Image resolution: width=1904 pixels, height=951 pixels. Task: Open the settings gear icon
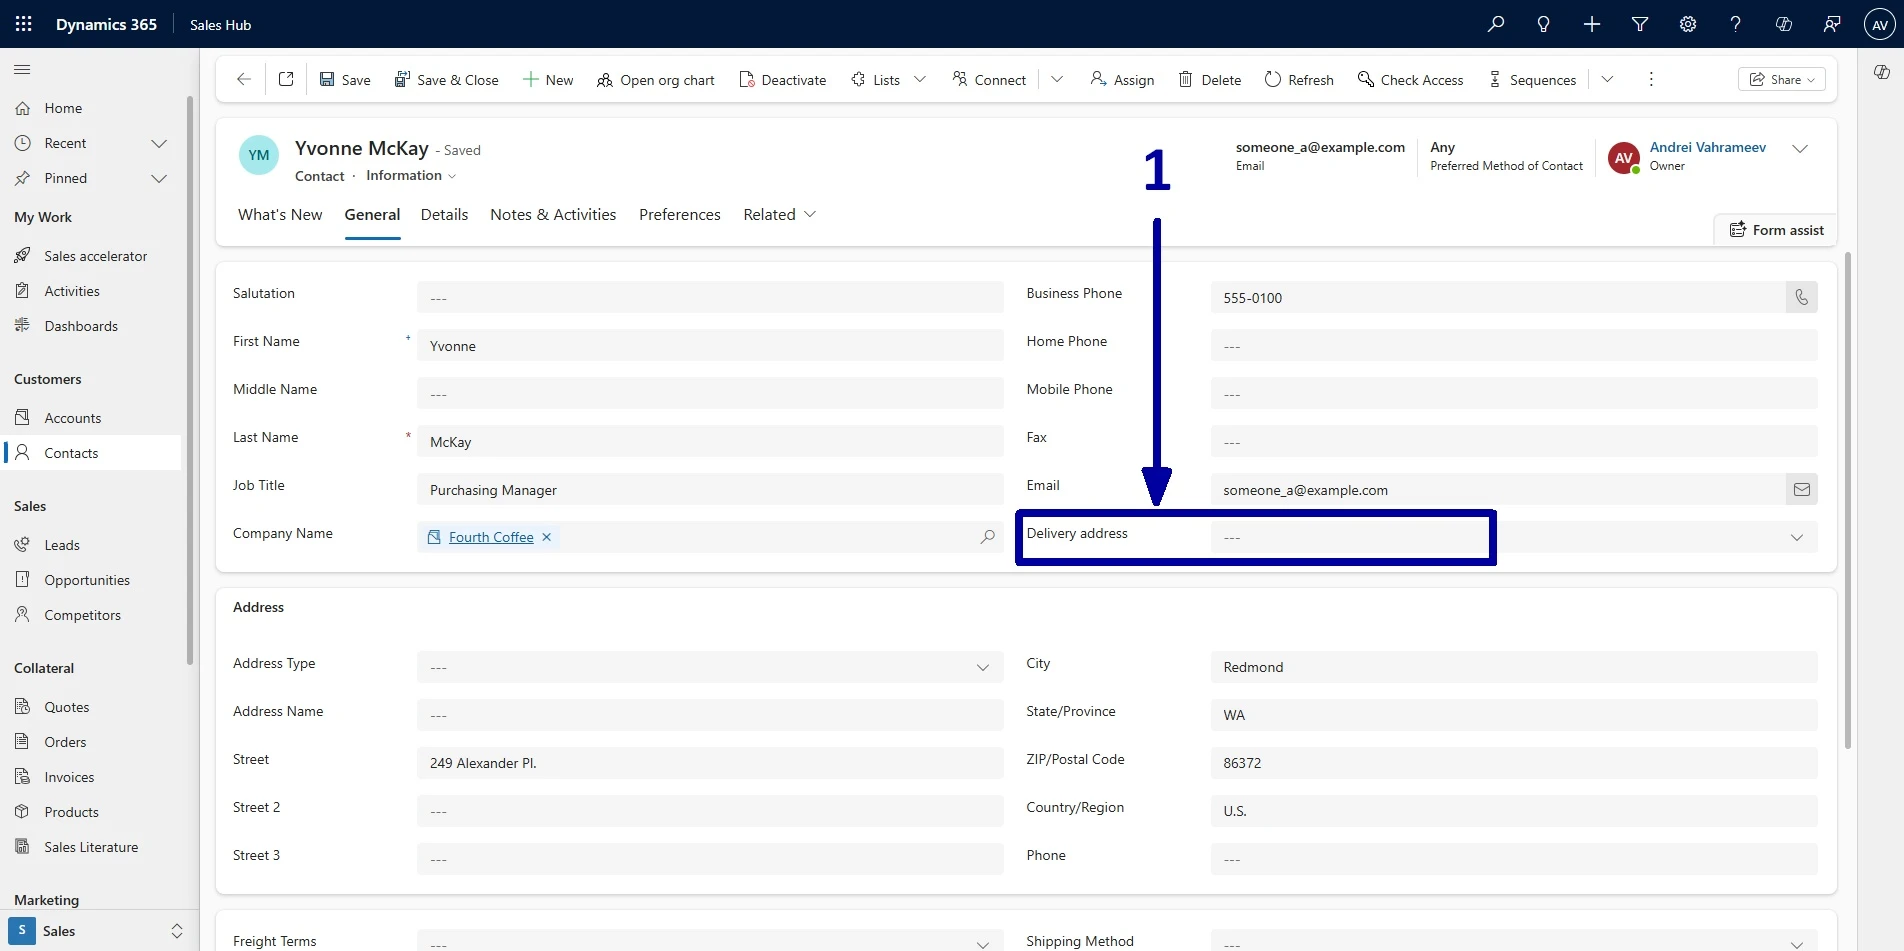tap(1687, 24)
